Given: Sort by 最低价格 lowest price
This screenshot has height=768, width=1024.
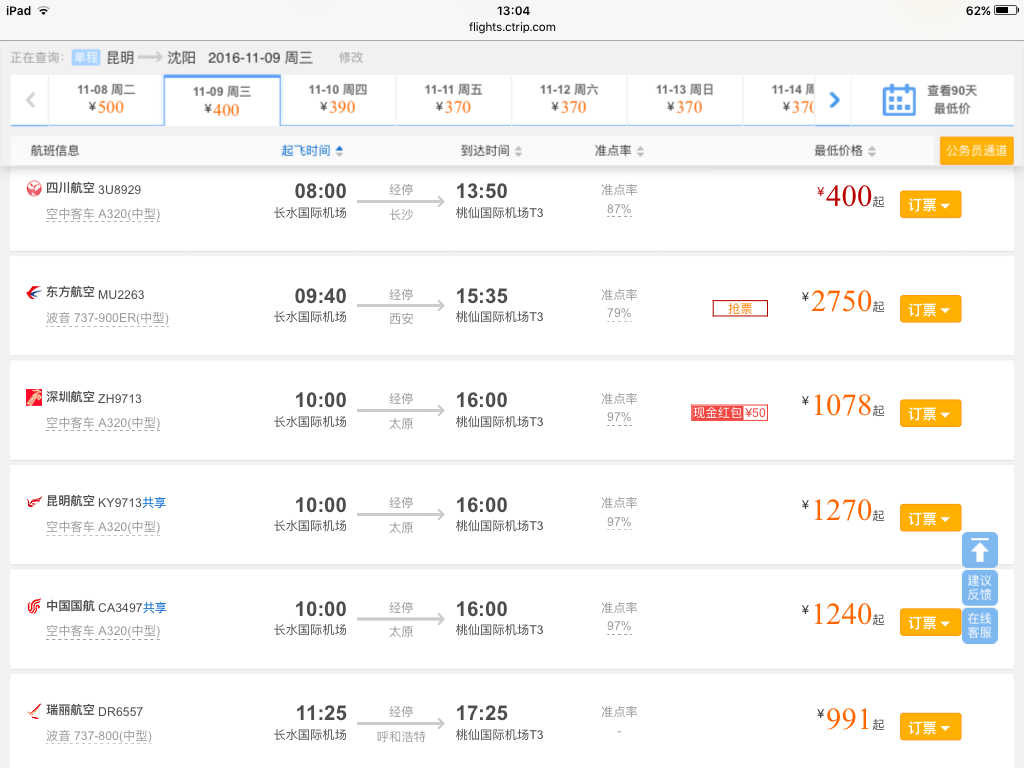Looking at the screenshot, I should click(844, 151).
